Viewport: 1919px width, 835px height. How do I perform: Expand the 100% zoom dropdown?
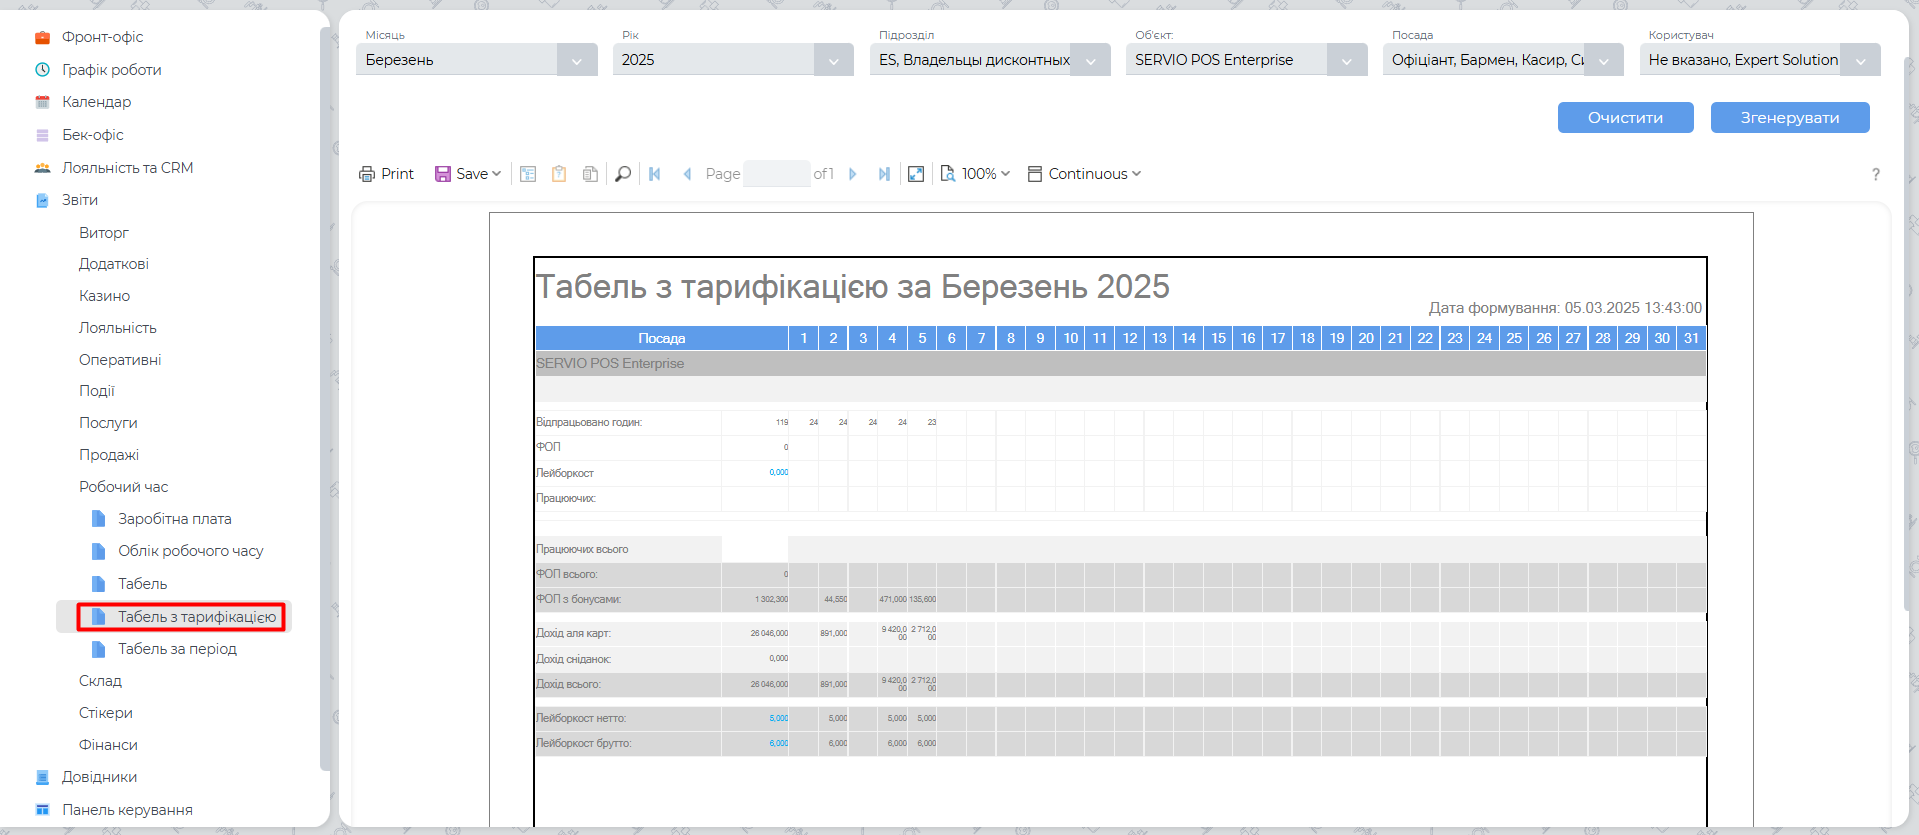pyautogui.click(x=976, y=174)
